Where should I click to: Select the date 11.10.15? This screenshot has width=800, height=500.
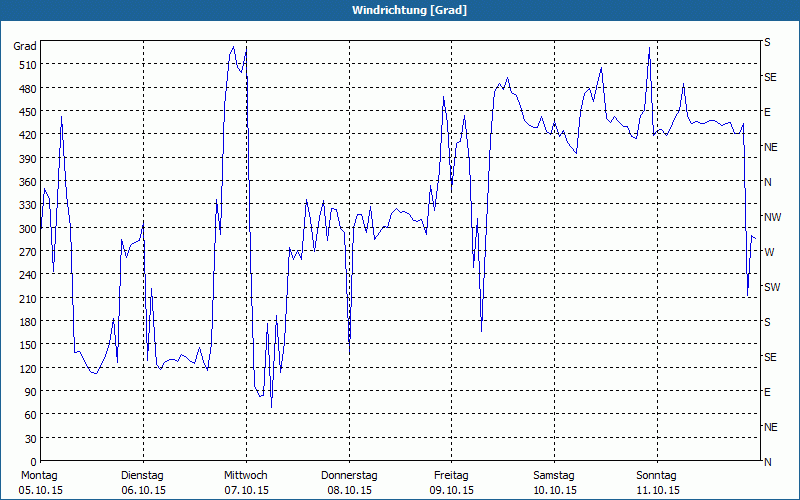coord(658,490)
